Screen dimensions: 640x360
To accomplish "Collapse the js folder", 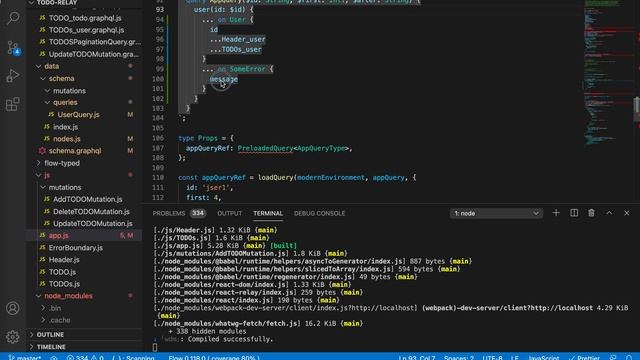I will (x=47, y=175).
